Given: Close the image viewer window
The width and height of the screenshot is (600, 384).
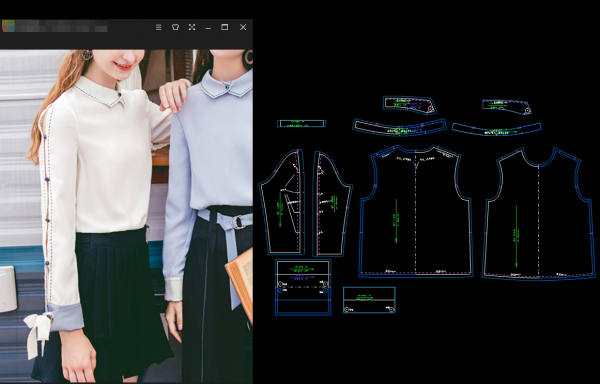Looking at the screenshot, I should click(243, 27).
